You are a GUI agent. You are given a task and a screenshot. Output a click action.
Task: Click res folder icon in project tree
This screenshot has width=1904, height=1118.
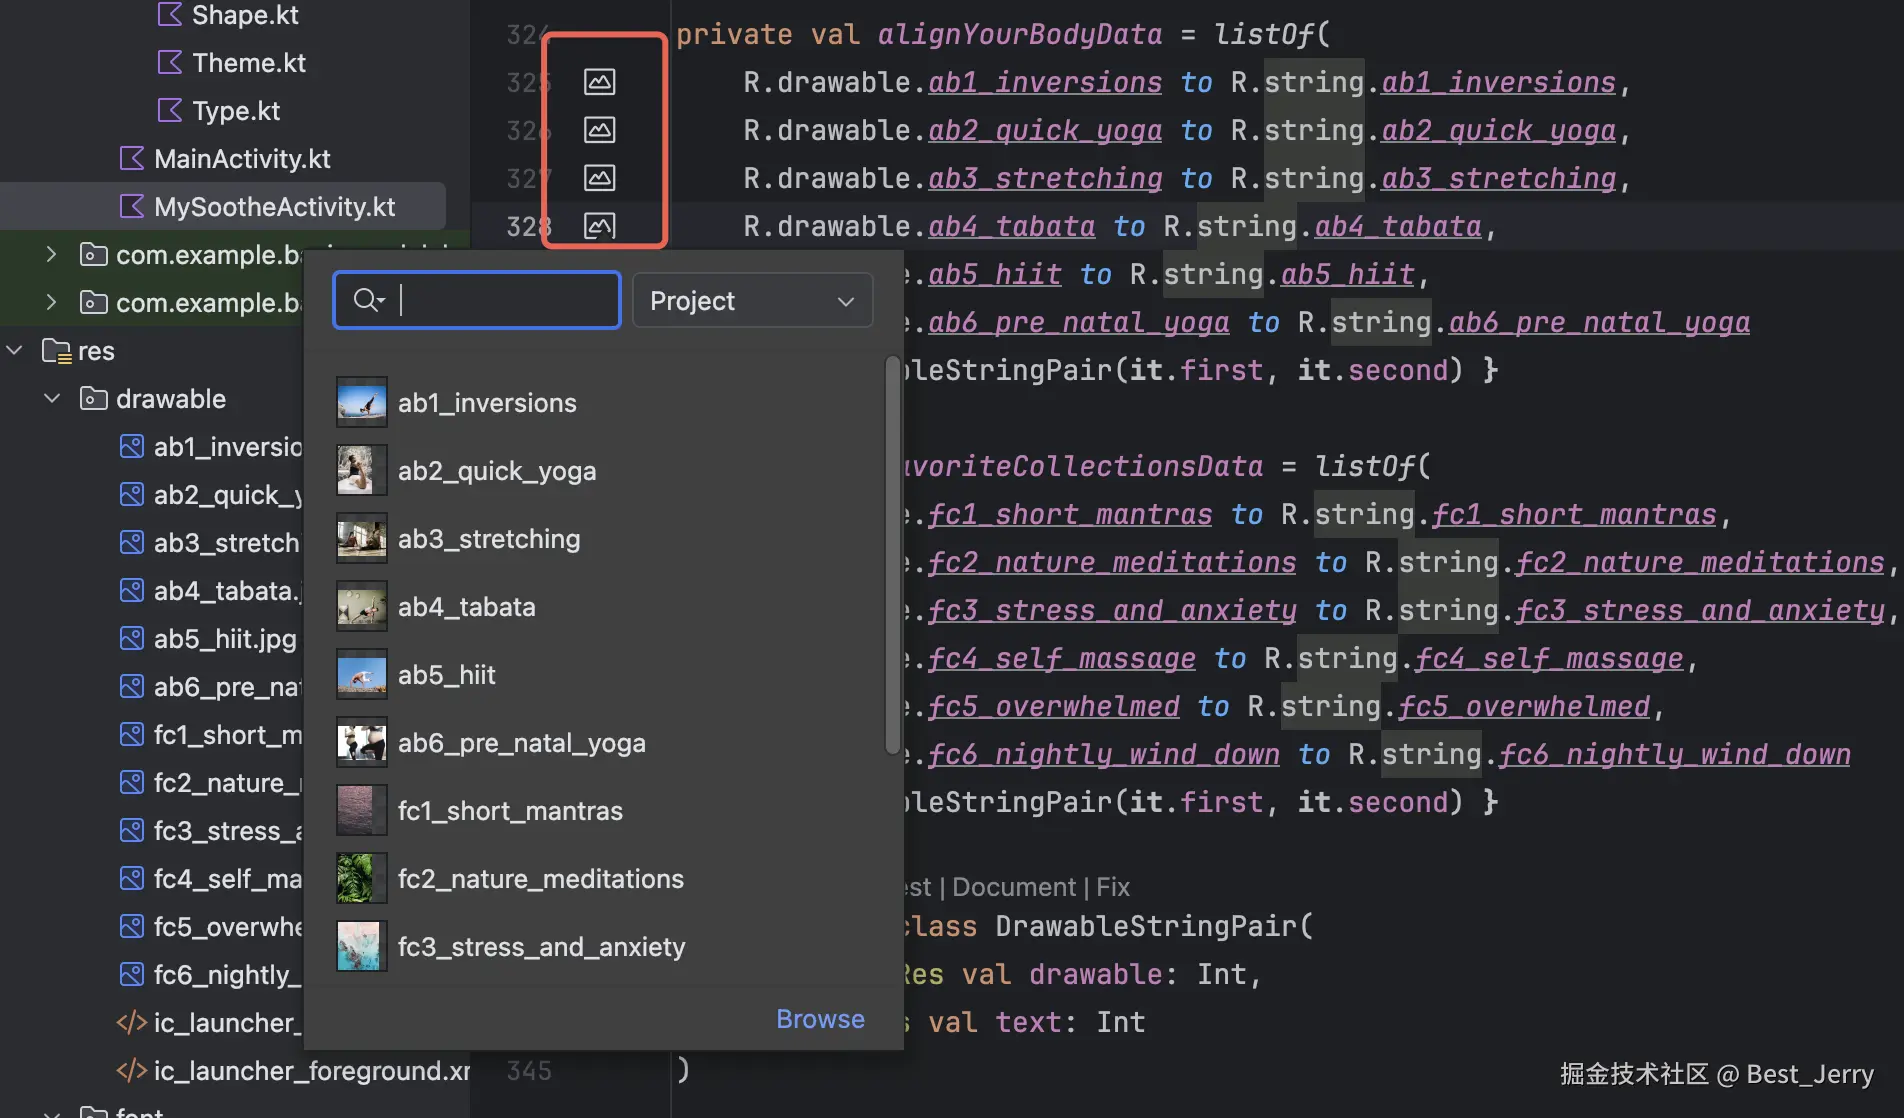56,351
